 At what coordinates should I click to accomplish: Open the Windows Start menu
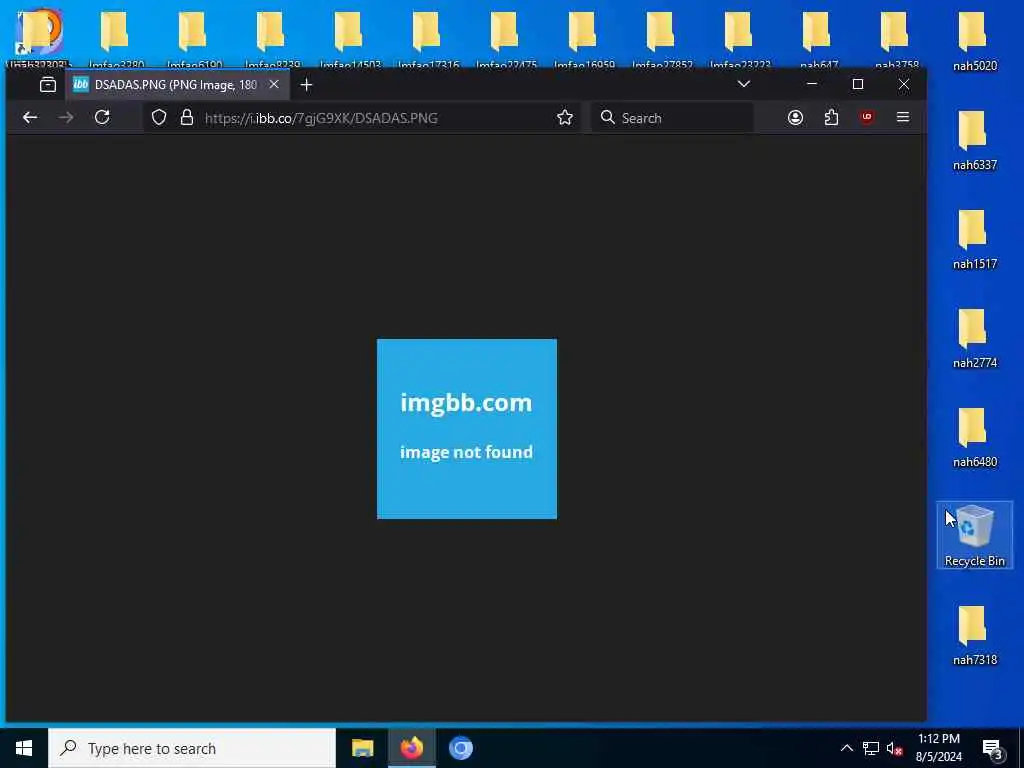(x=24, y=748)
